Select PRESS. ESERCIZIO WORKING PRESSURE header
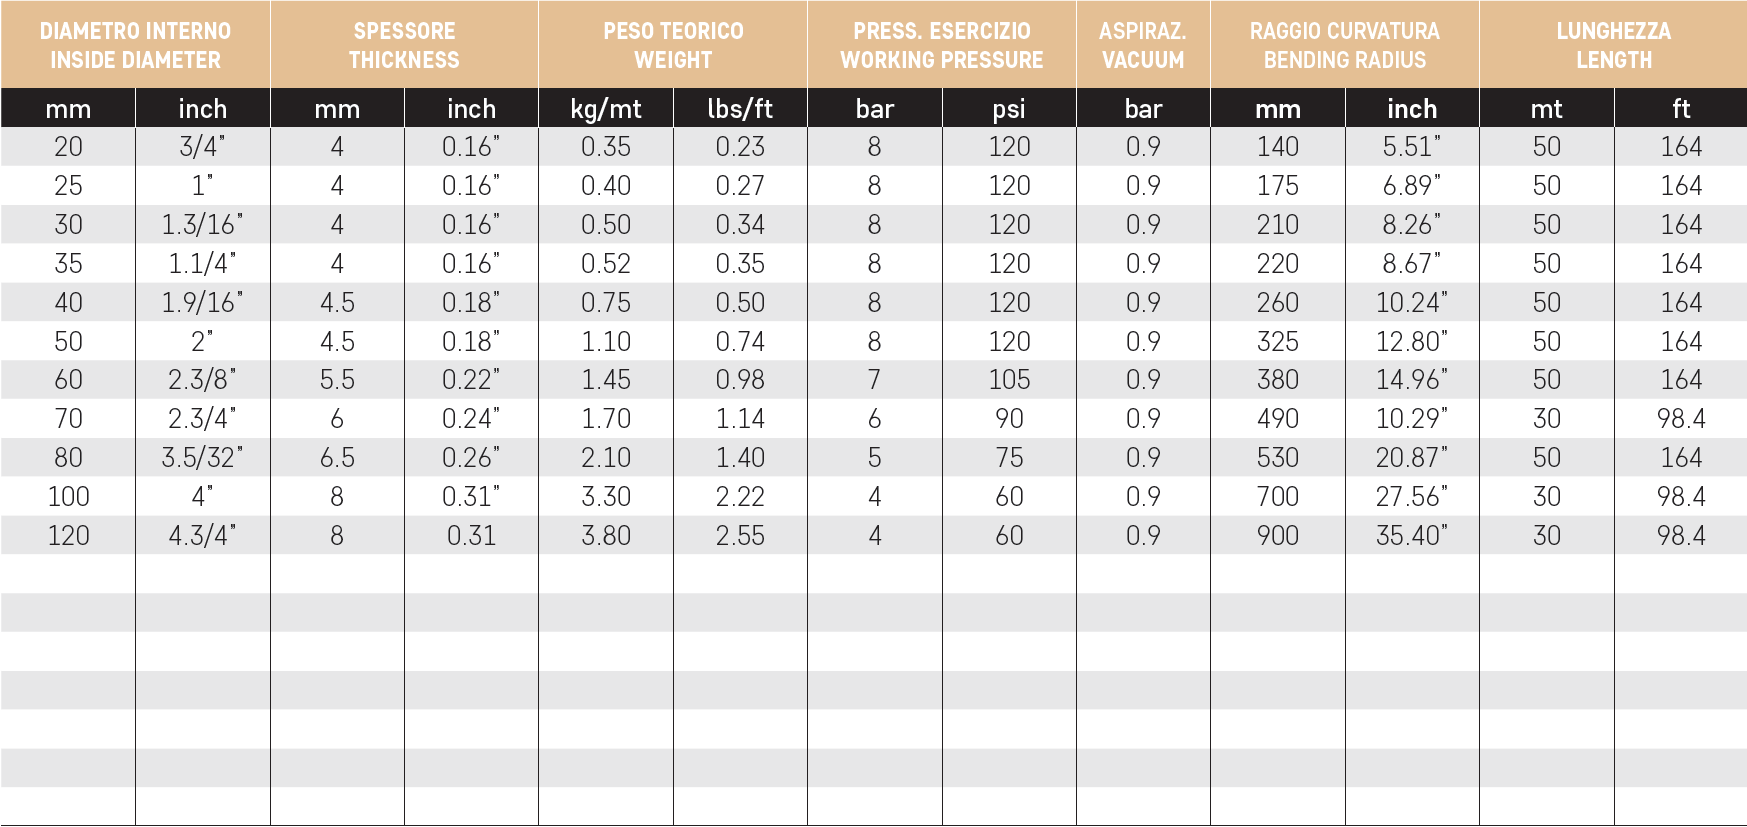 click(x=942, y=45)
